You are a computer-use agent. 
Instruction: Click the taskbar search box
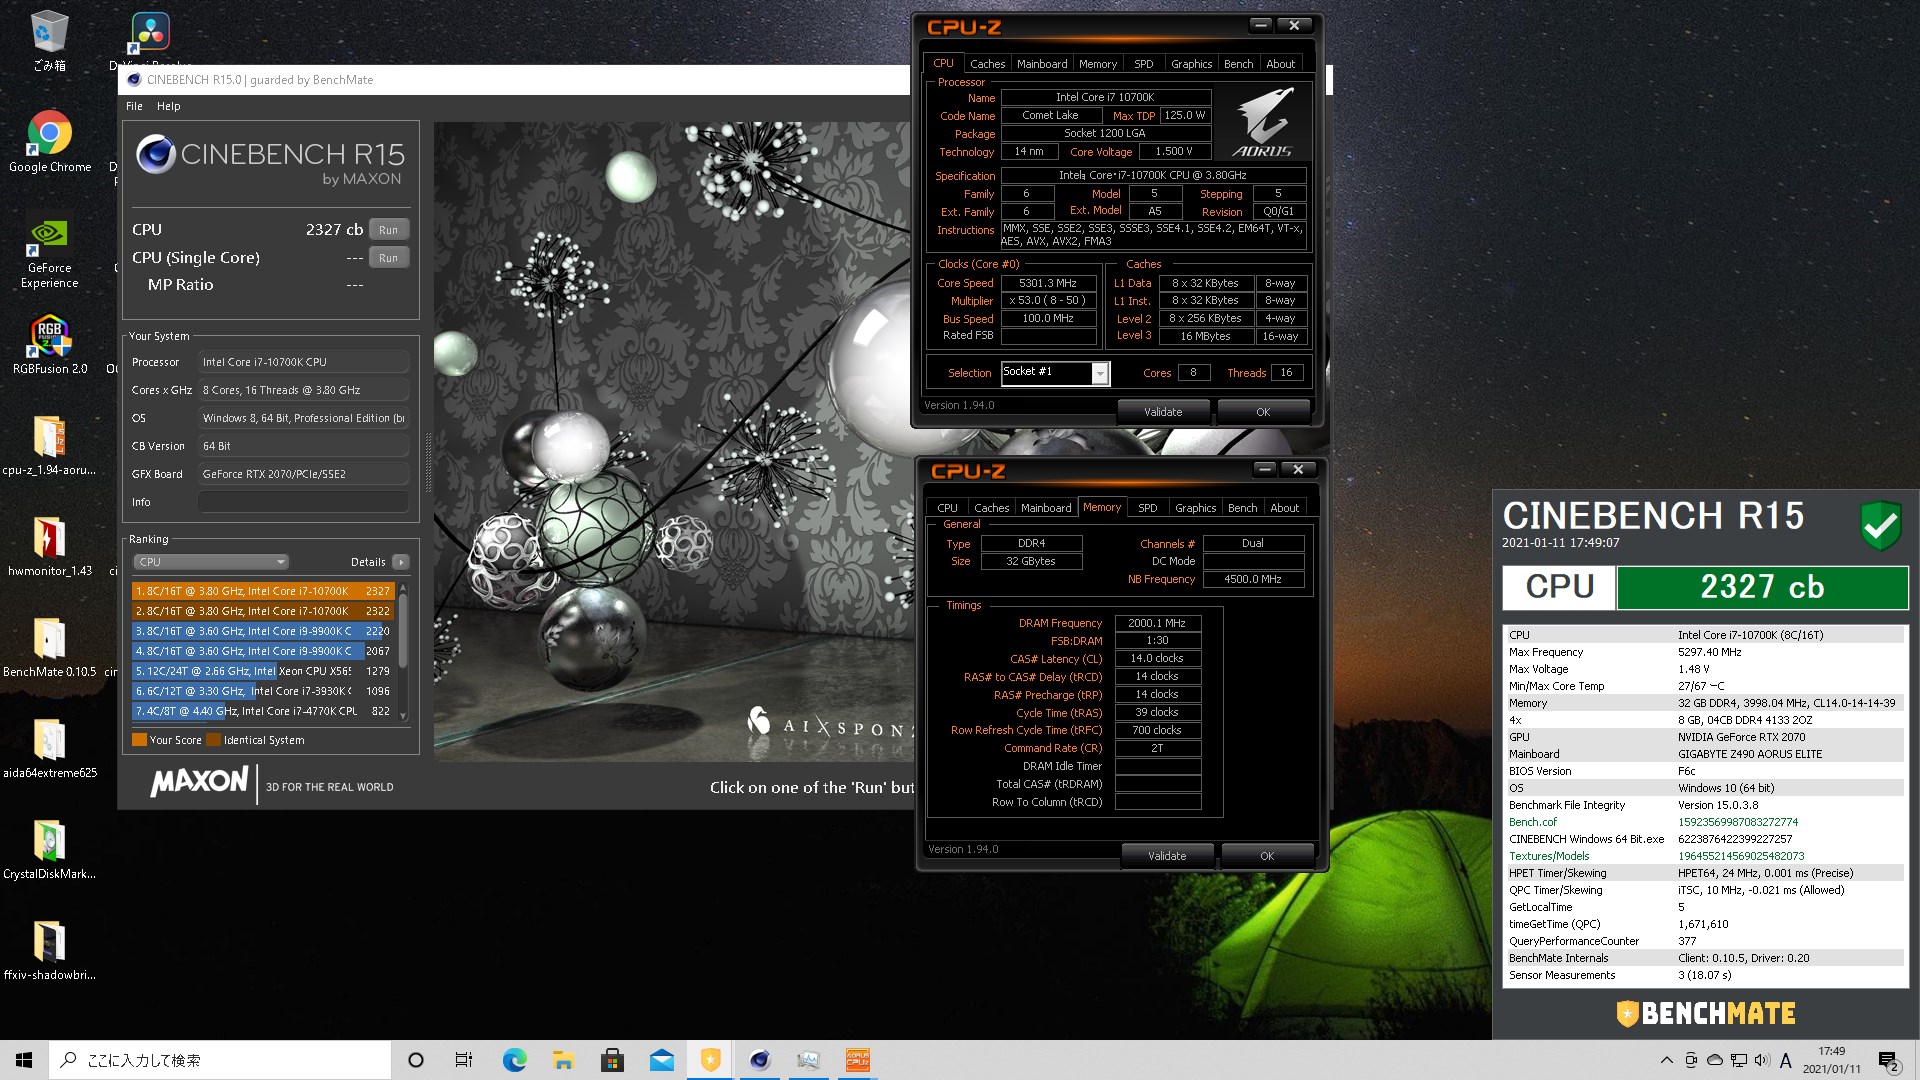pyautogui.click(x=220, y=1060)
